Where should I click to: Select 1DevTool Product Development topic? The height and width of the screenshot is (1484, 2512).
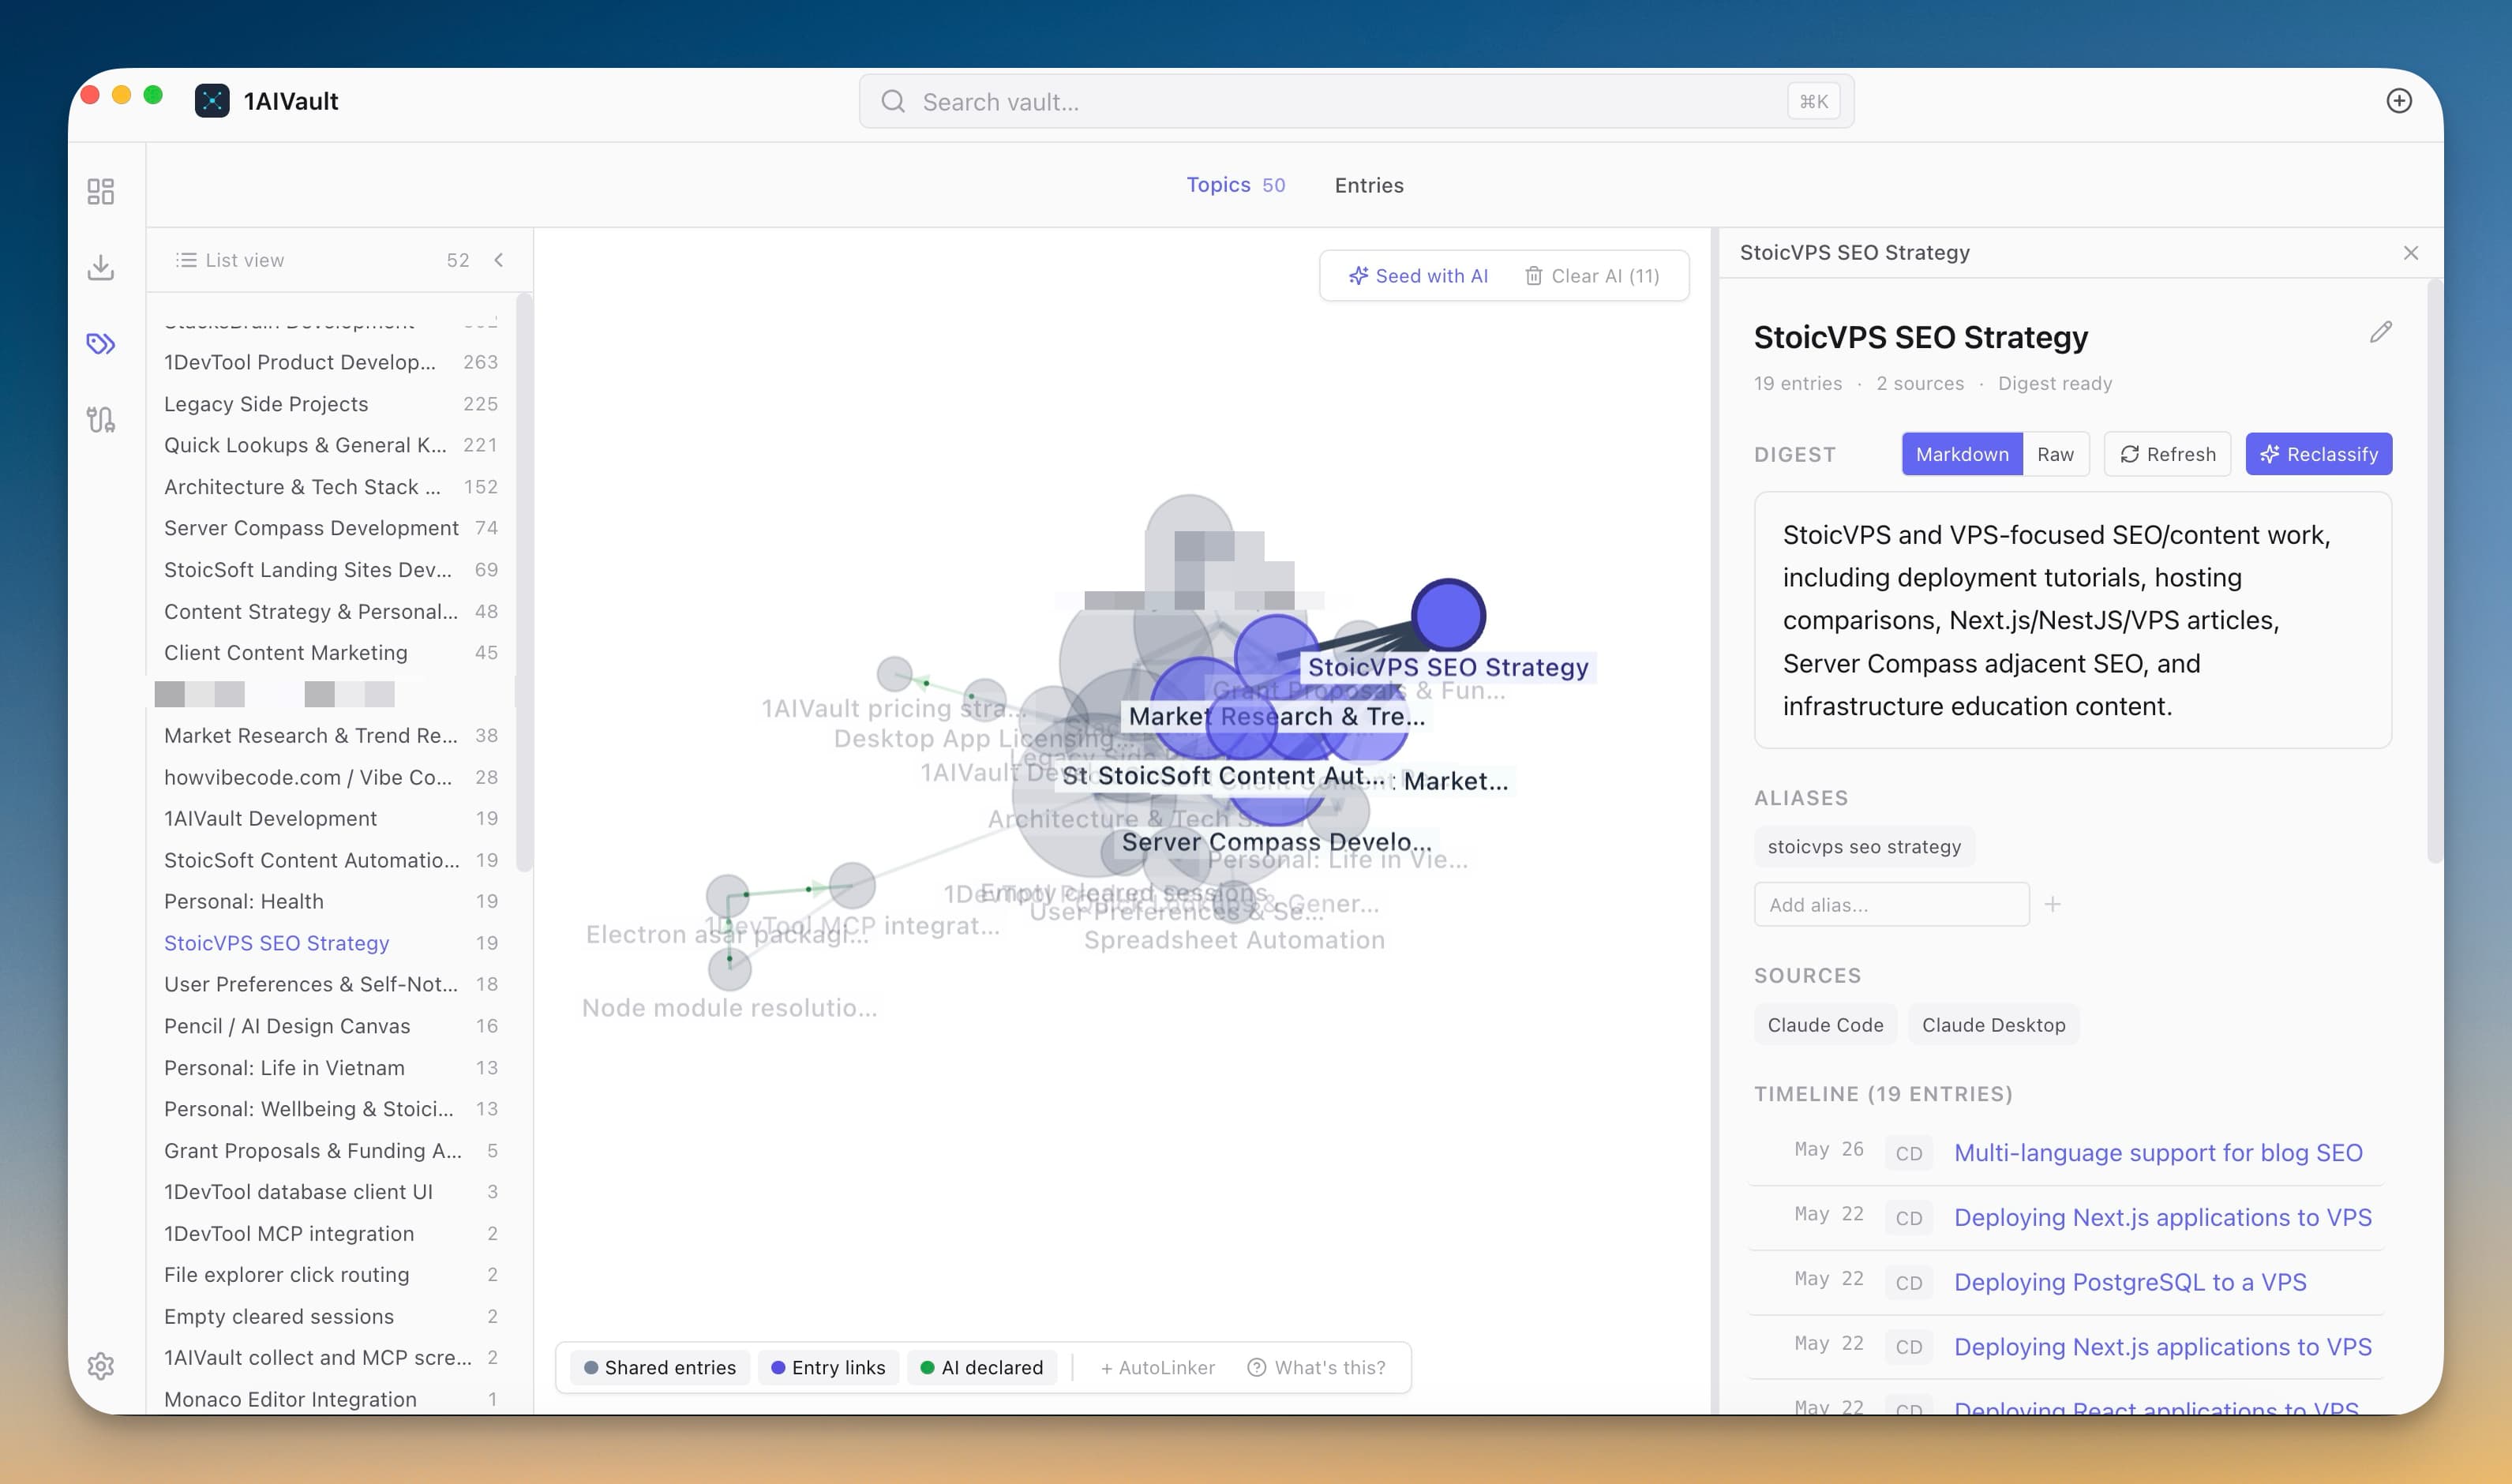pyautogui.click(x=331, y=362)
